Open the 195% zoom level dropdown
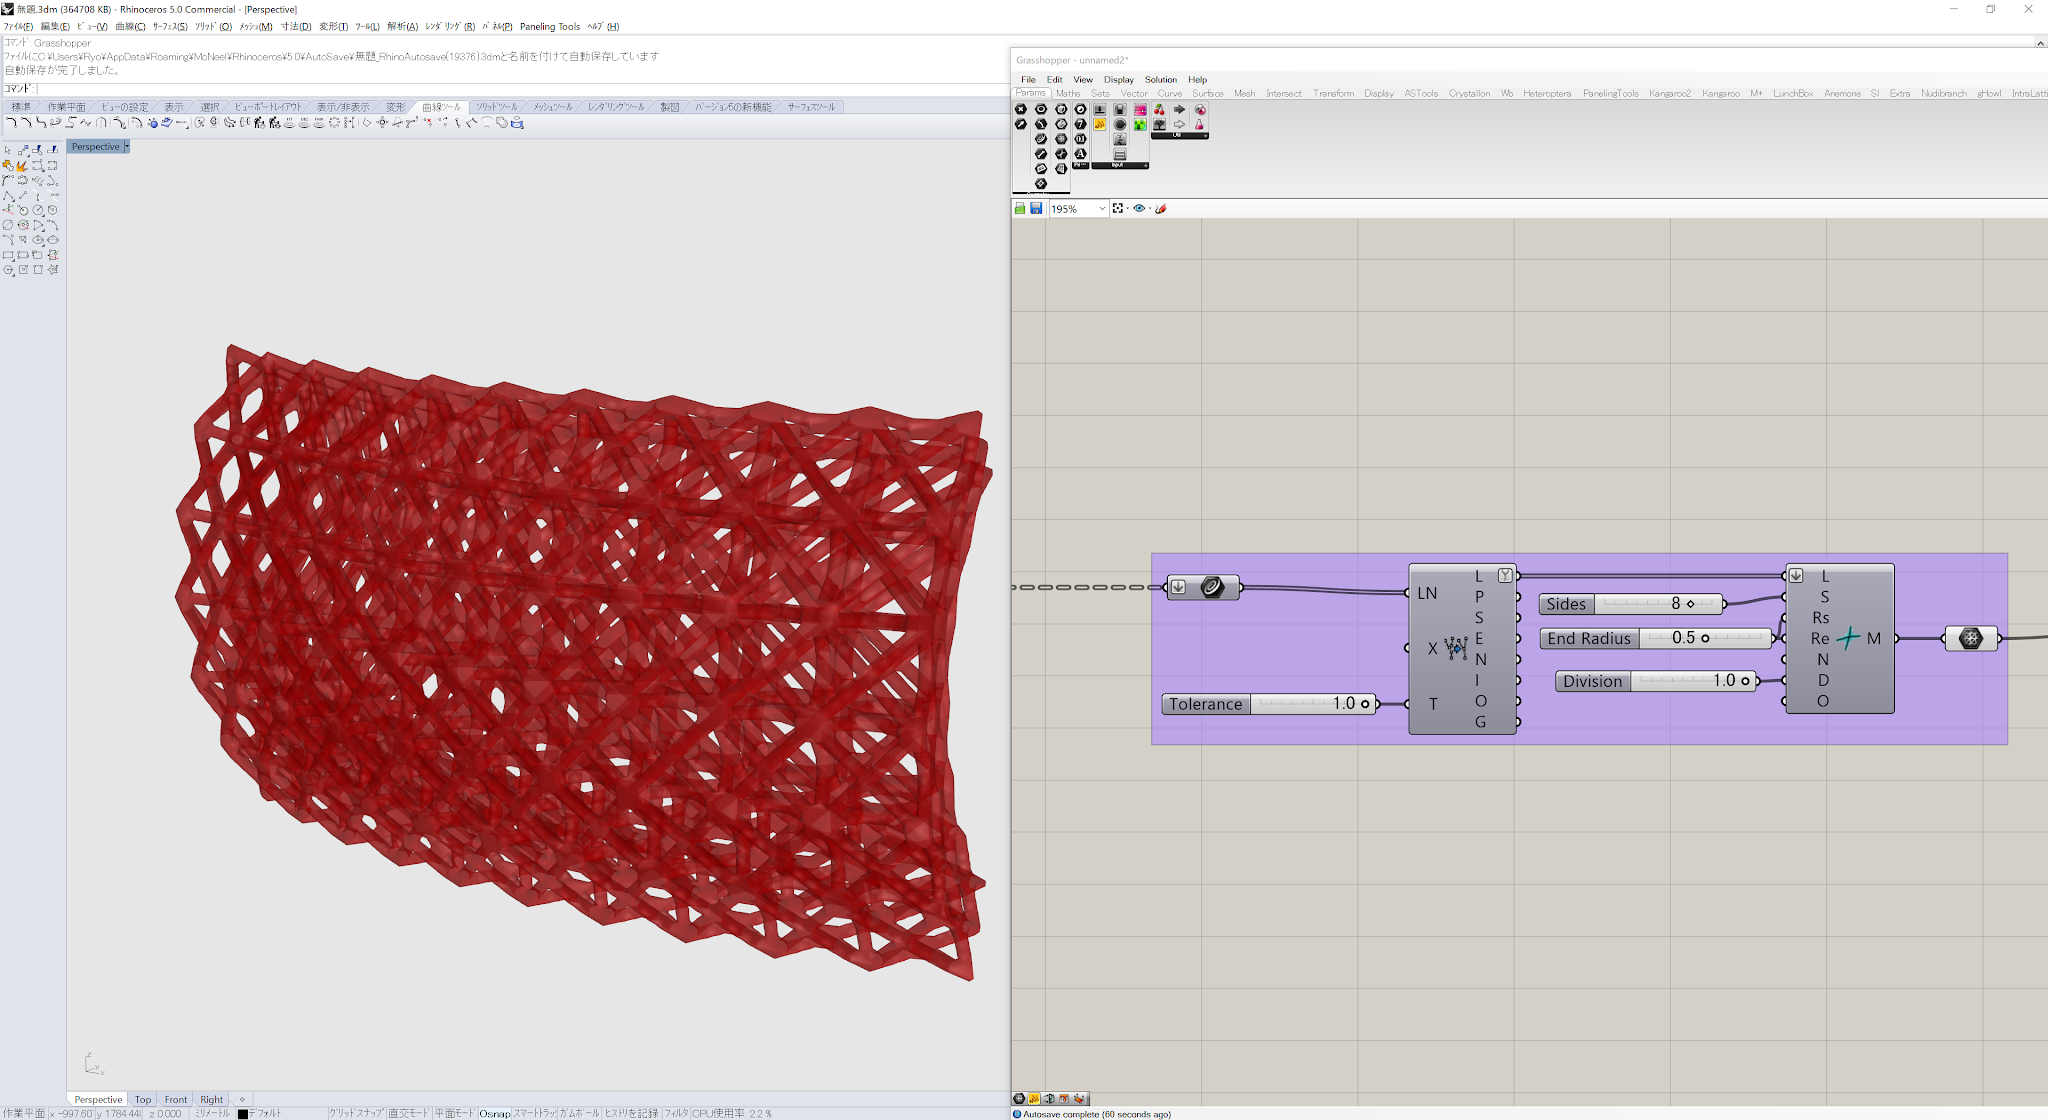The width and height of the screenshot is (2048, 1120). point(1103,208)
